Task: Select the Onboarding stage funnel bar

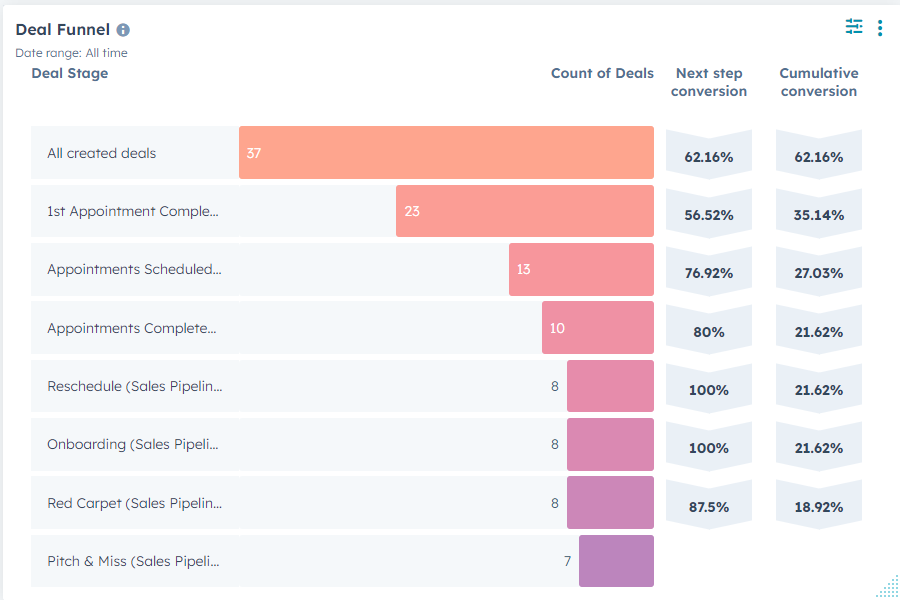Action: pos(610,444)
